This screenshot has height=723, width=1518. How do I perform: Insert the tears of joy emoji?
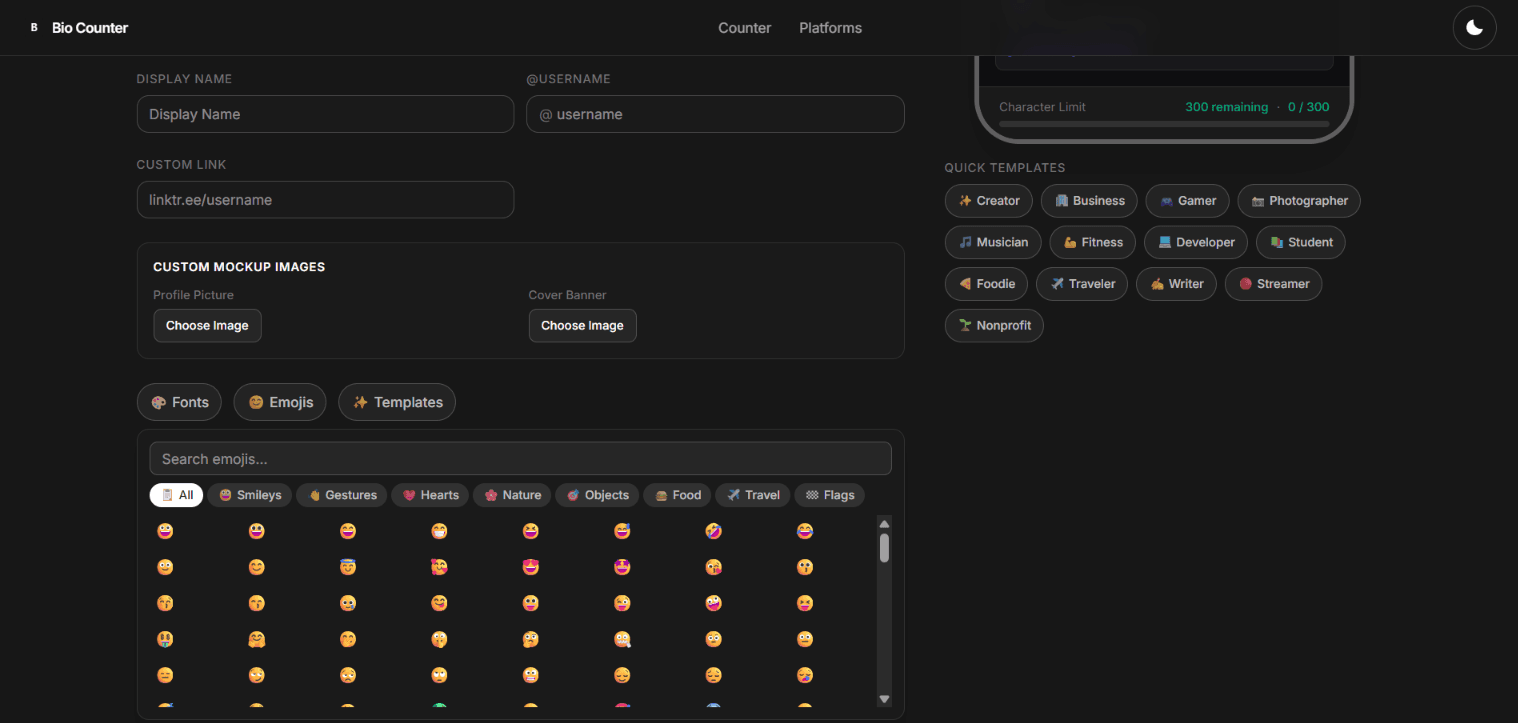(x=804, y=531)
